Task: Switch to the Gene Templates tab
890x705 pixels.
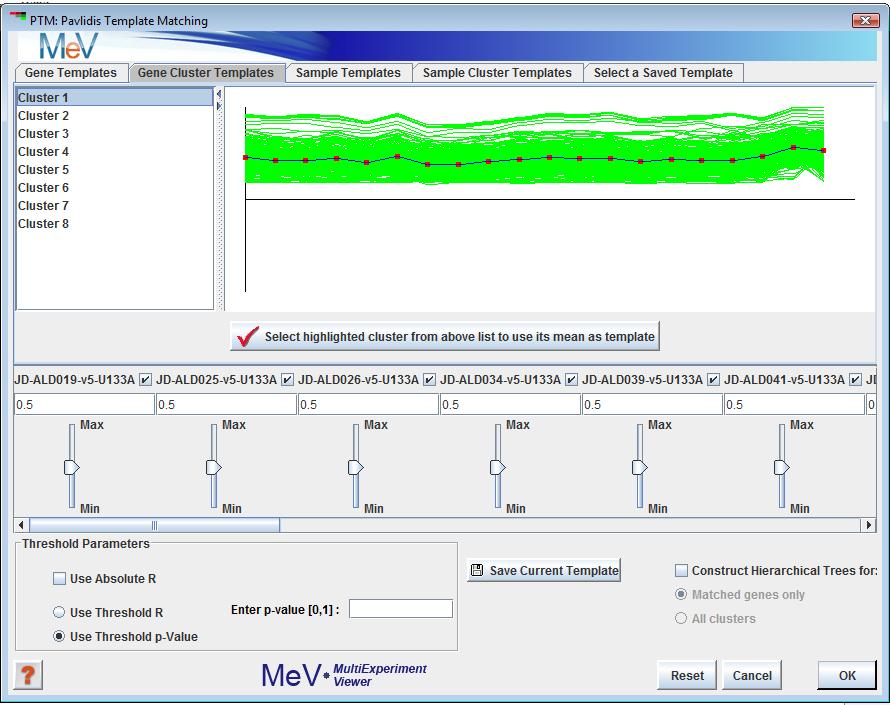Action: click(x=71, y=73)
